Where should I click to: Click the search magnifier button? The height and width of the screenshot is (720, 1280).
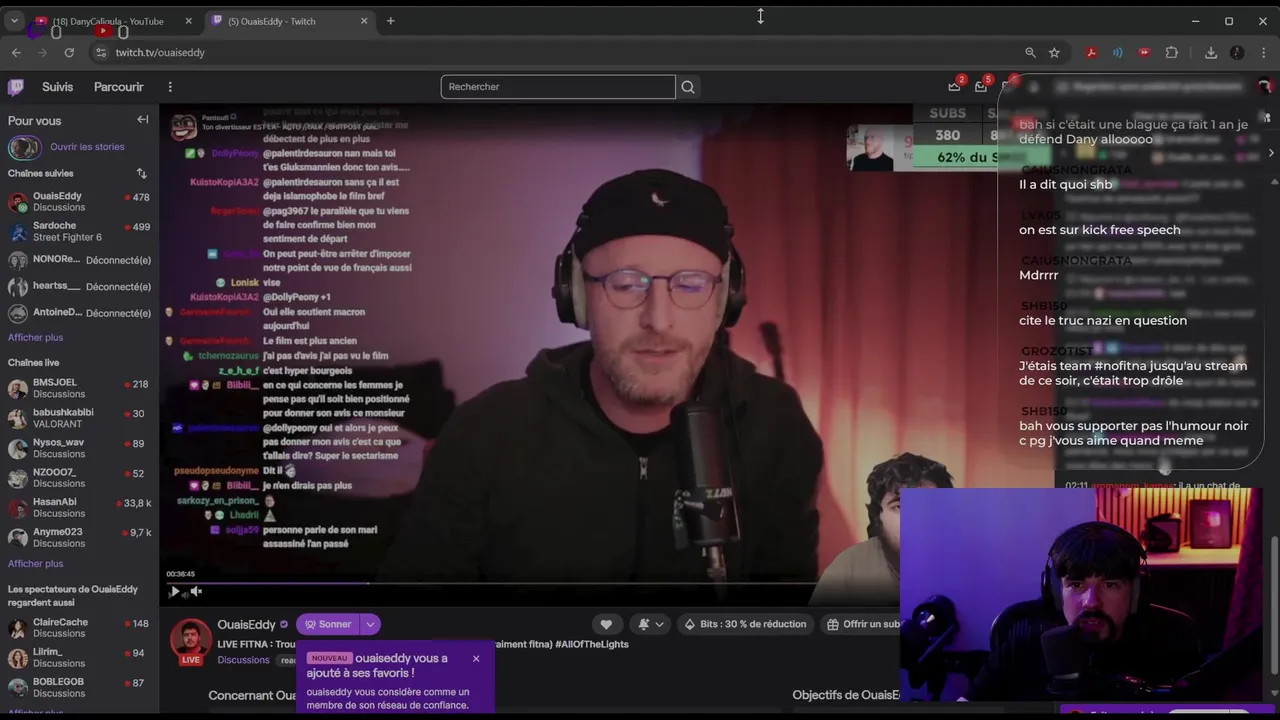[688, 87]
